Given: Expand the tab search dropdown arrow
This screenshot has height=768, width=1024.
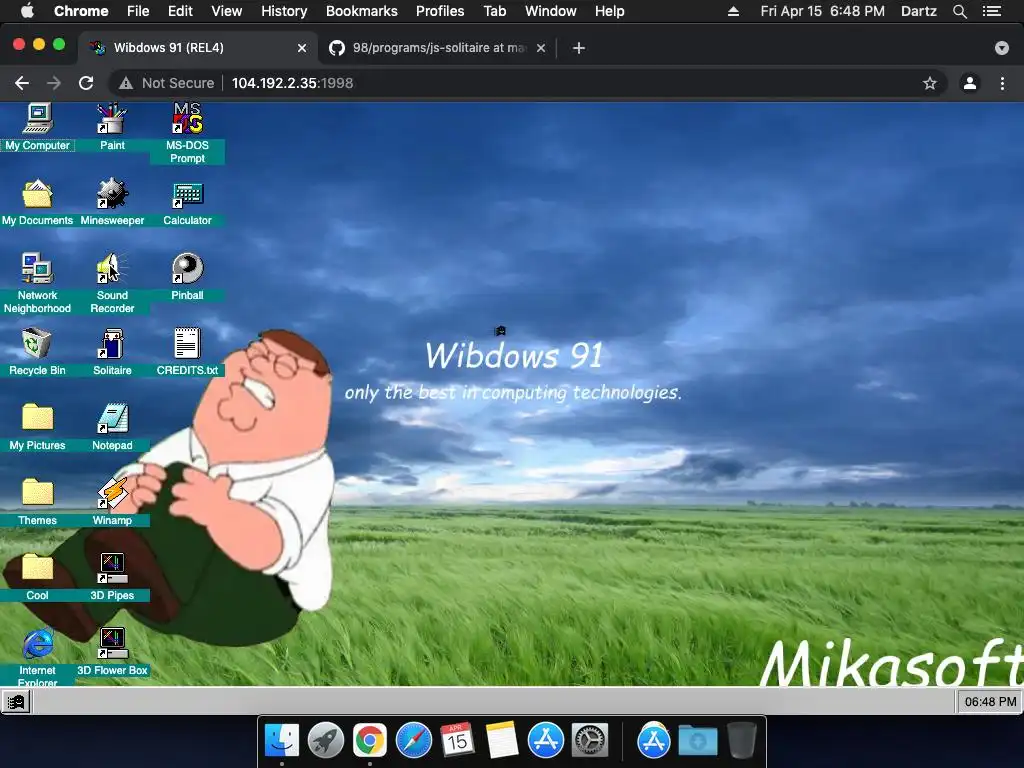Looking at the screenshot, I should click(1002, 48).
